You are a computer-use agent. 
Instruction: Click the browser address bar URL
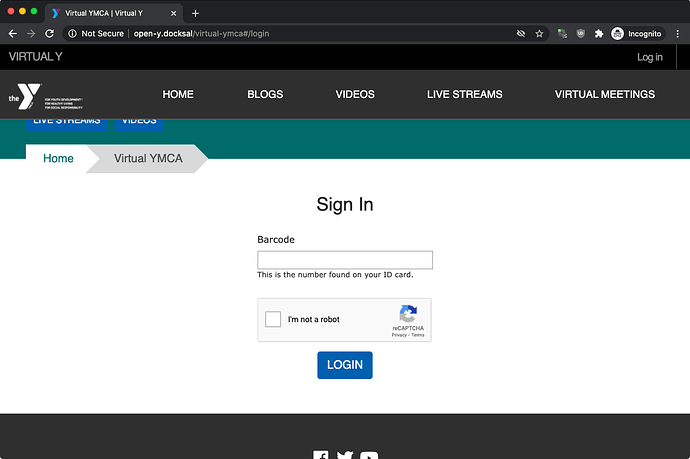[x=202, y=33]
